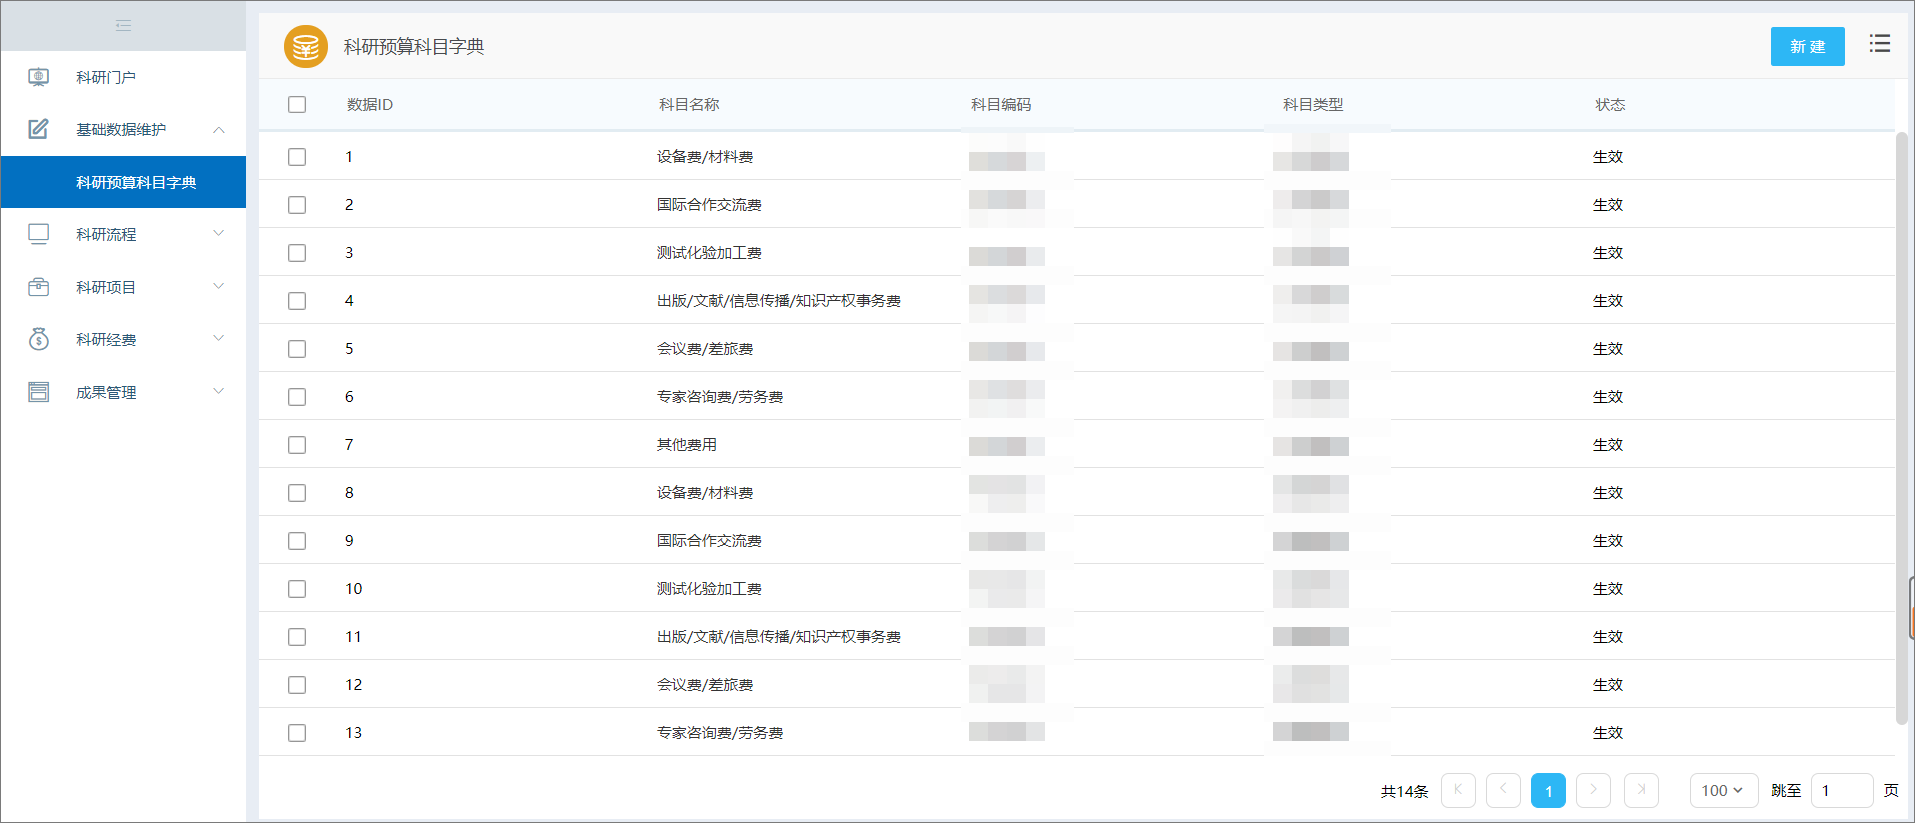This screenshot has width=1915, height=823.
Task: Click the 新建 button
Action: (1807, 47)
